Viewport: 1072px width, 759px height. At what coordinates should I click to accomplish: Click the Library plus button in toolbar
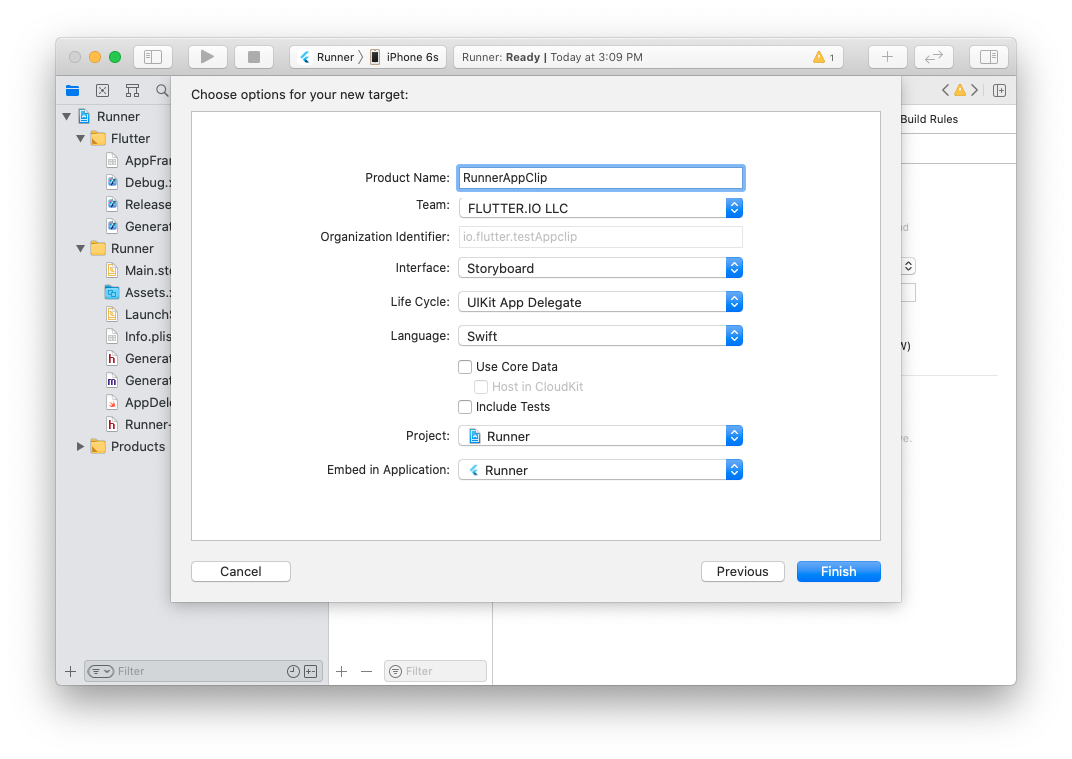click(x=887, y=57)
